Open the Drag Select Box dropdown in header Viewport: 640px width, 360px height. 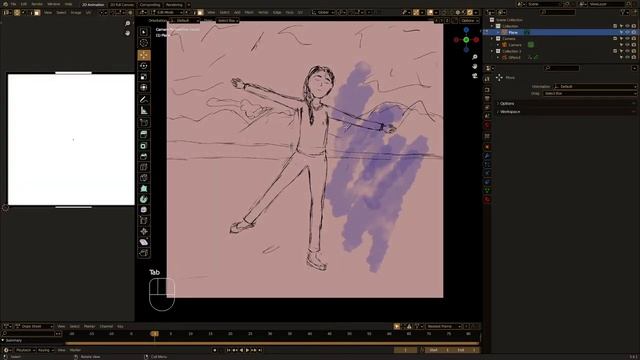228,20
